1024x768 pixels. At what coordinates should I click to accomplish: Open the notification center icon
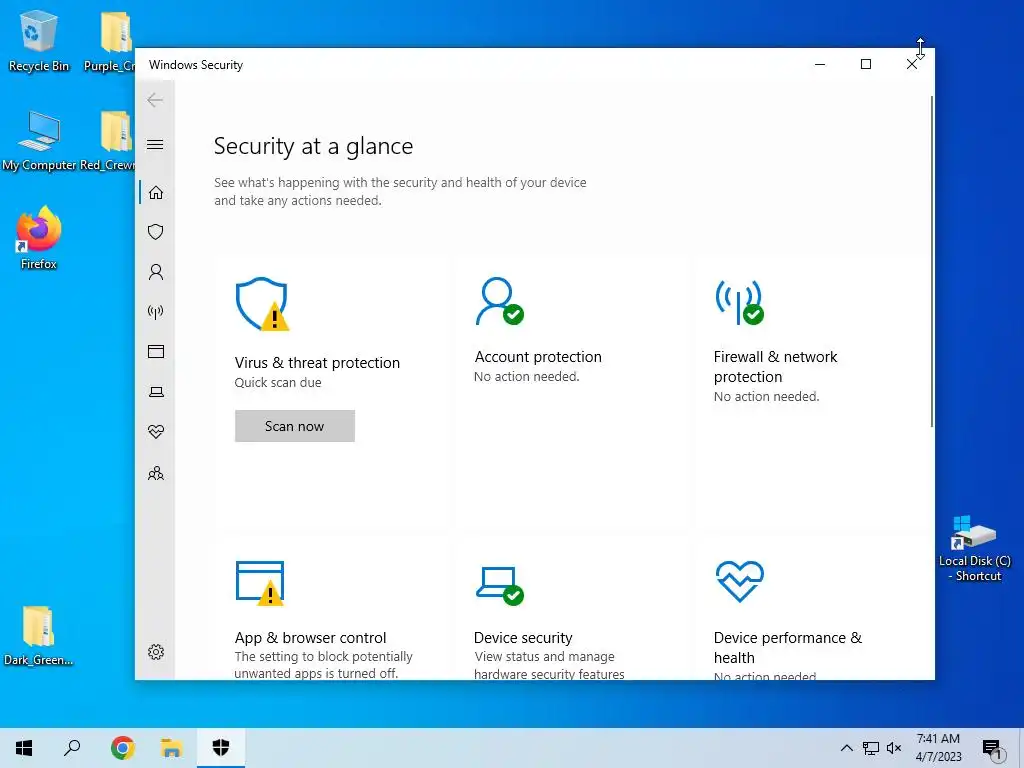[x=992, y=748]
